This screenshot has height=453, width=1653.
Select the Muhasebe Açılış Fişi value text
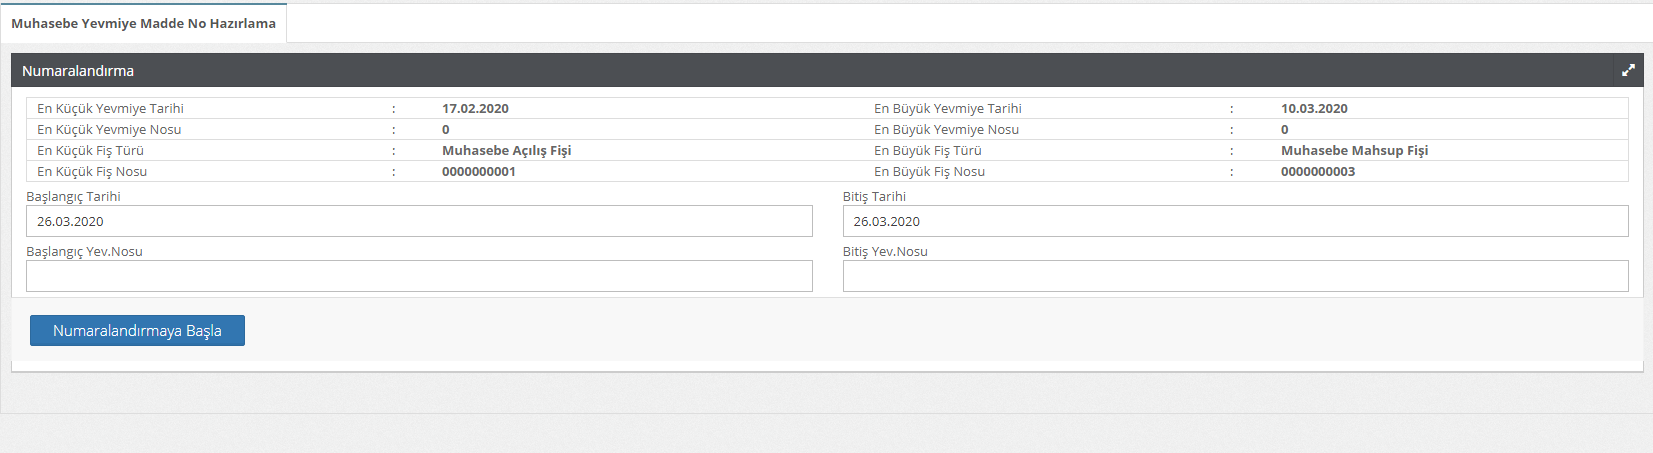coord(506,151)
